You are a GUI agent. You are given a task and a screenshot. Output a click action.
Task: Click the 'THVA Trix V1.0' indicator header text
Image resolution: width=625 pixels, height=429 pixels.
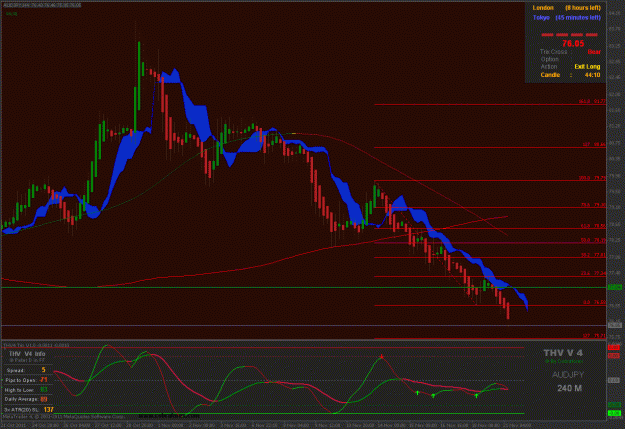(36, 345)
